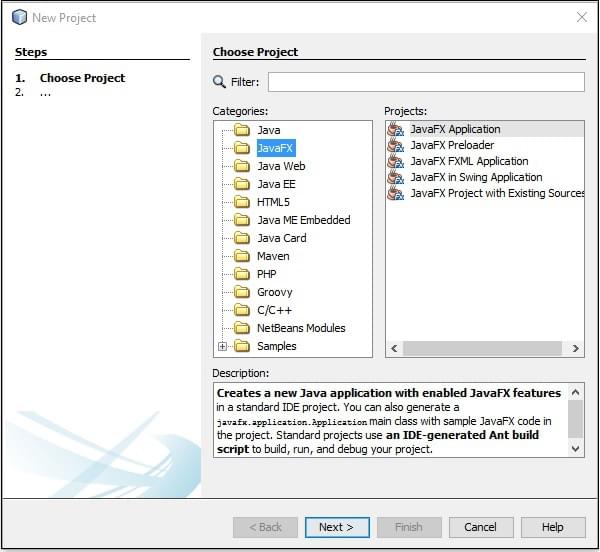Click the JavaFX Application project icon

[x=396, y=129]
